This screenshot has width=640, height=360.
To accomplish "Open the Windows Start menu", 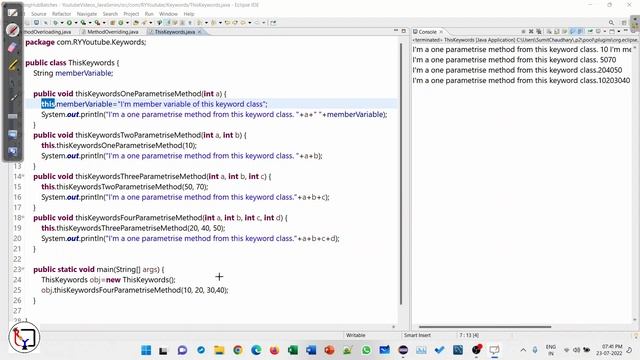I will [146, 350].
